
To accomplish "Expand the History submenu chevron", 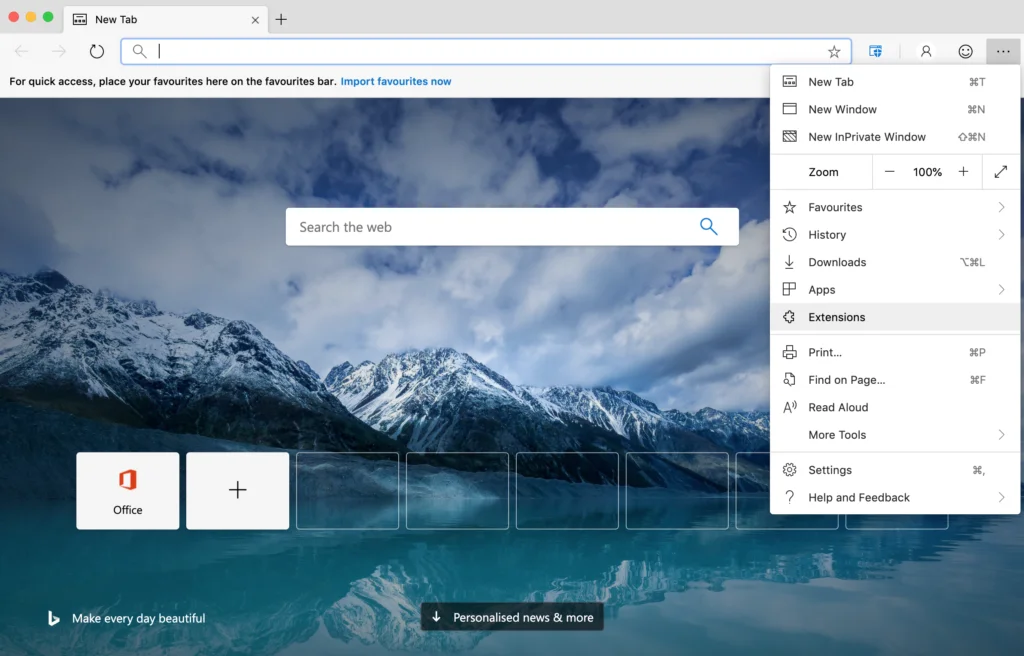I will (x=1001, y=235).
